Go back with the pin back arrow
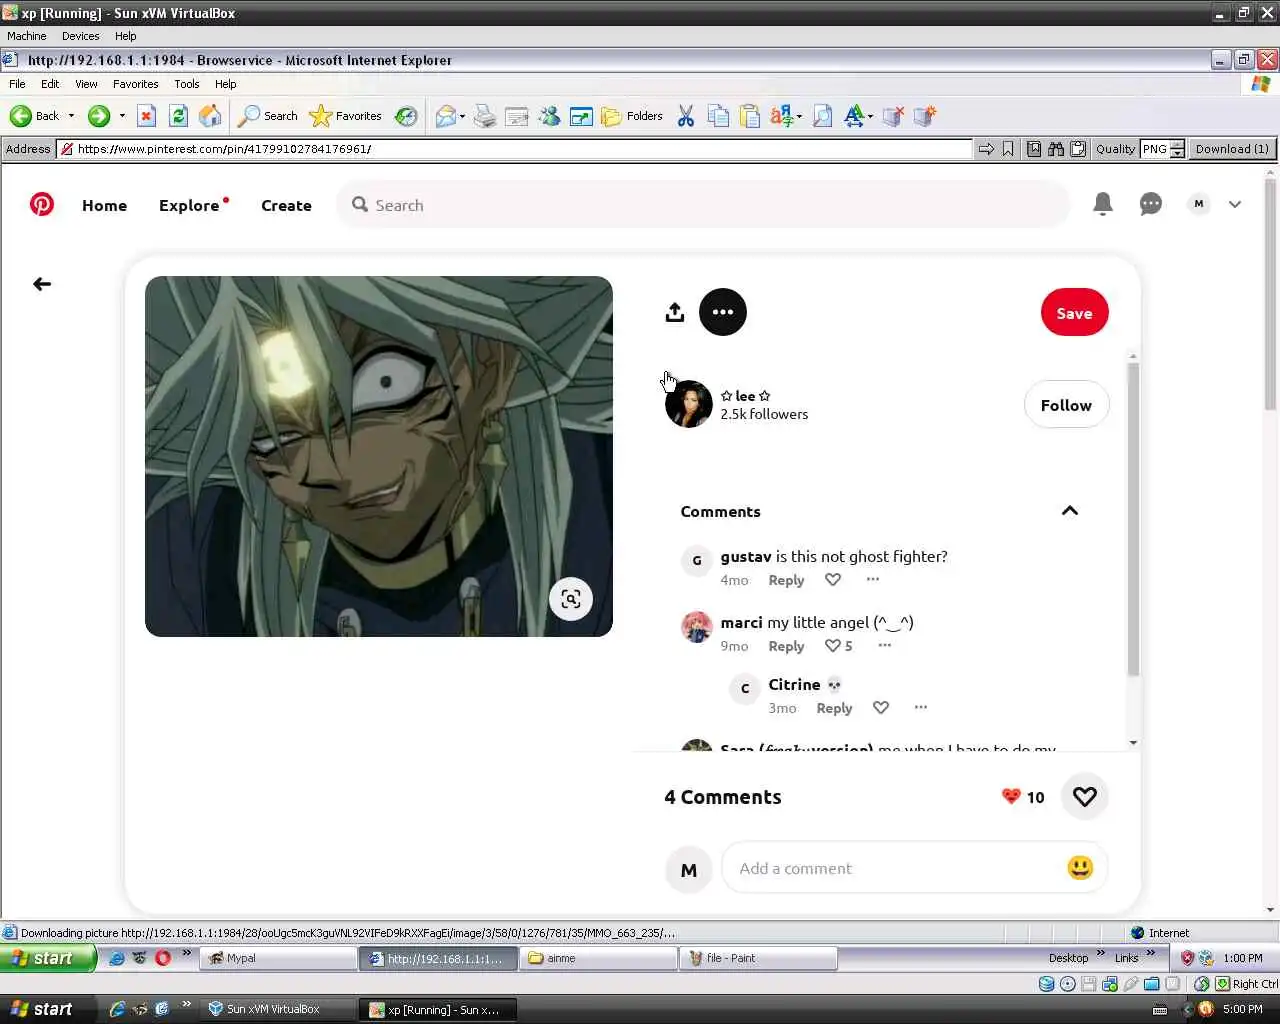 pyautogui.click(x=42, y=284)
